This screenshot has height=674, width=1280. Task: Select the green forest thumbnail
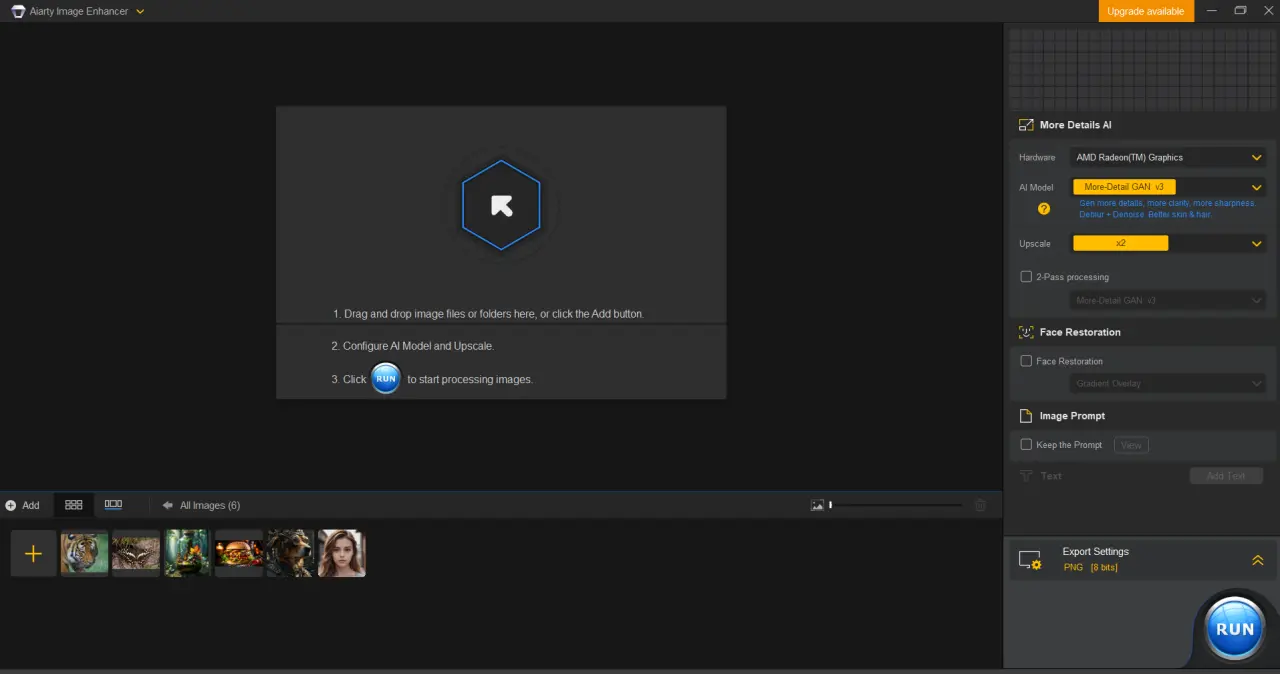[187, 553]
